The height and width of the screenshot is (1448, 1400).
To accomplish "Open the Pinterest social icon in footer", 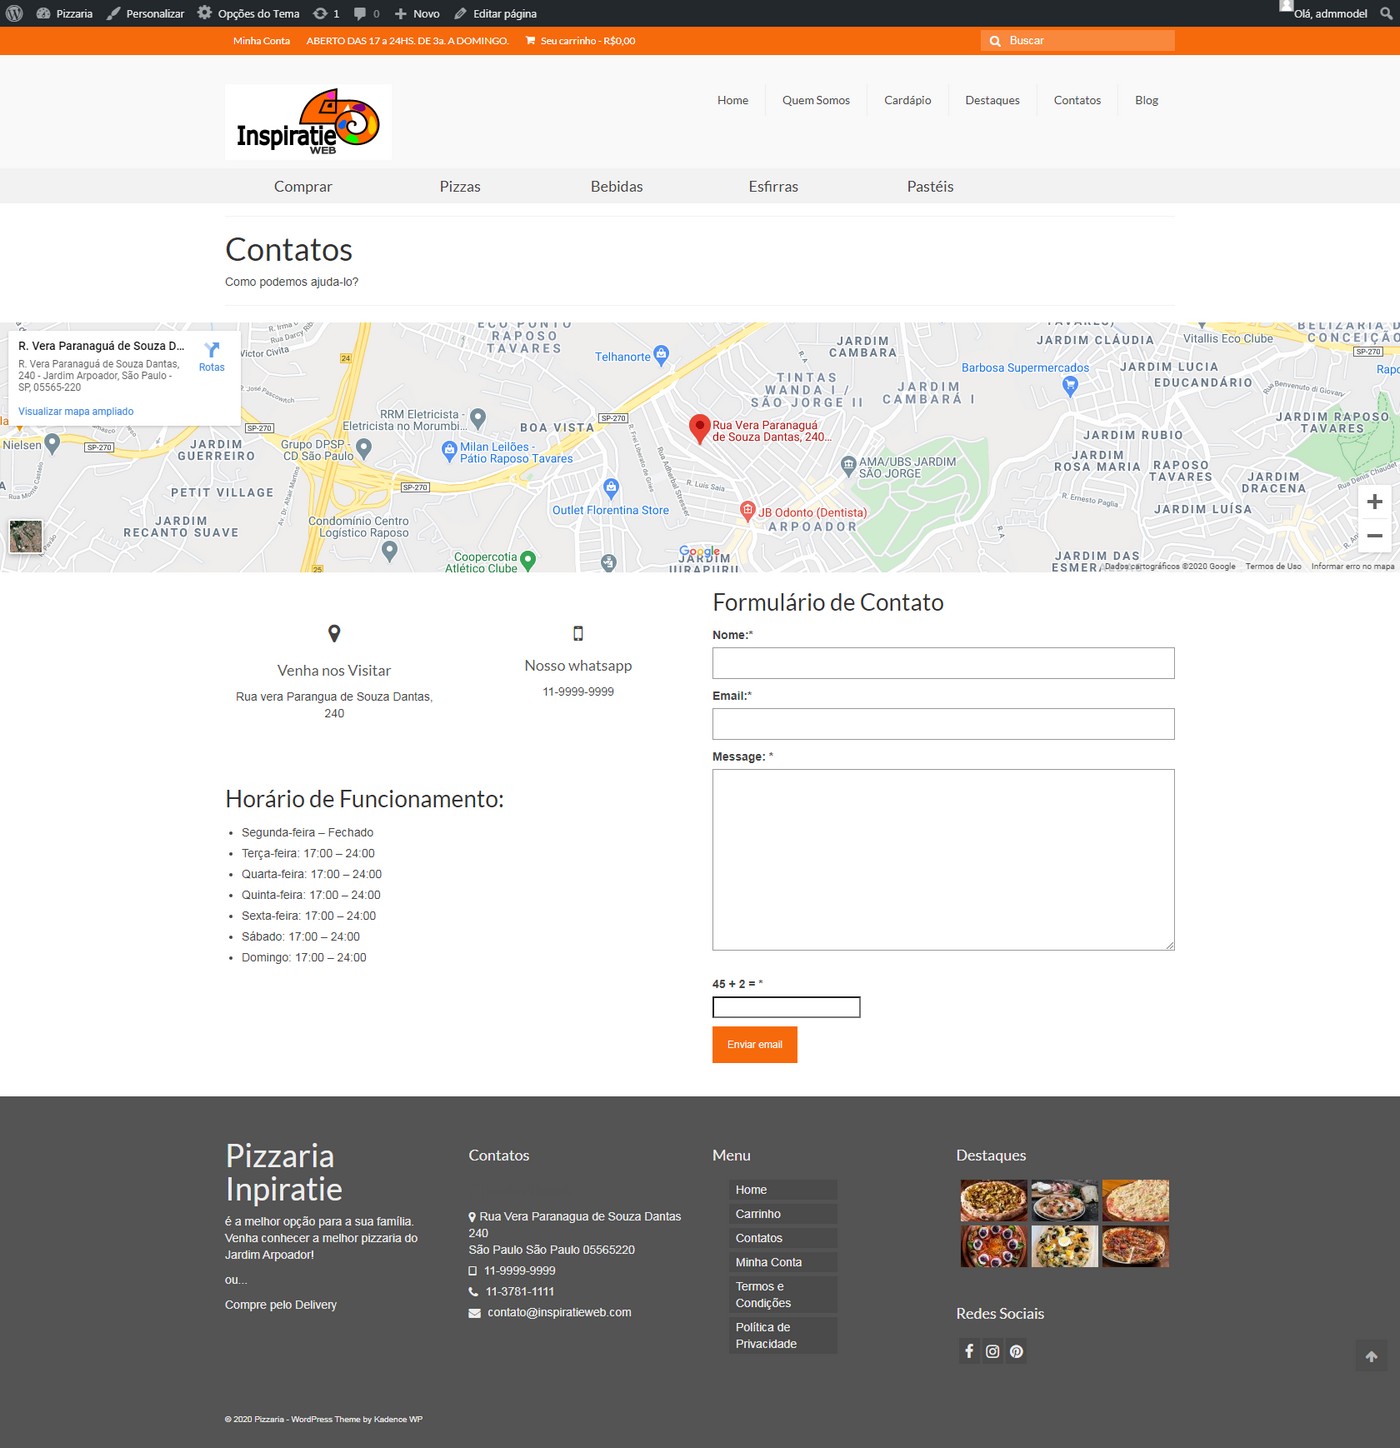I will point(1016,1351).
